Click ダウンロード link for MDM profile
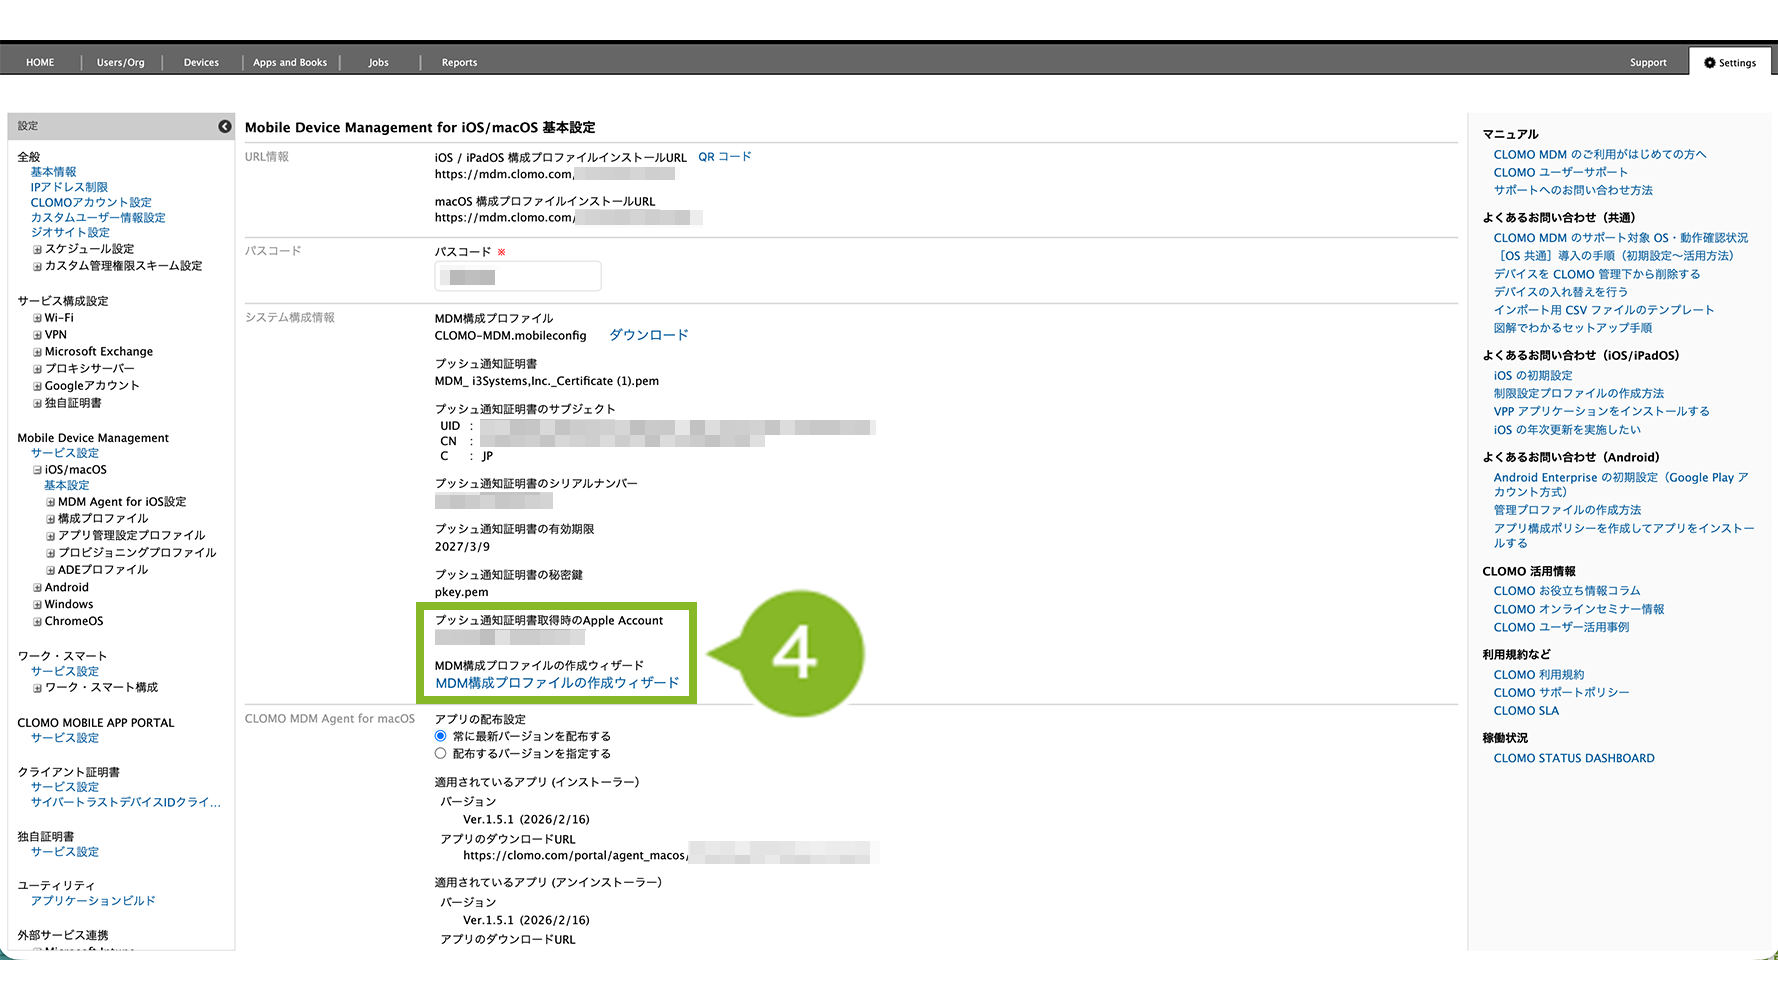 click(649, 335)
